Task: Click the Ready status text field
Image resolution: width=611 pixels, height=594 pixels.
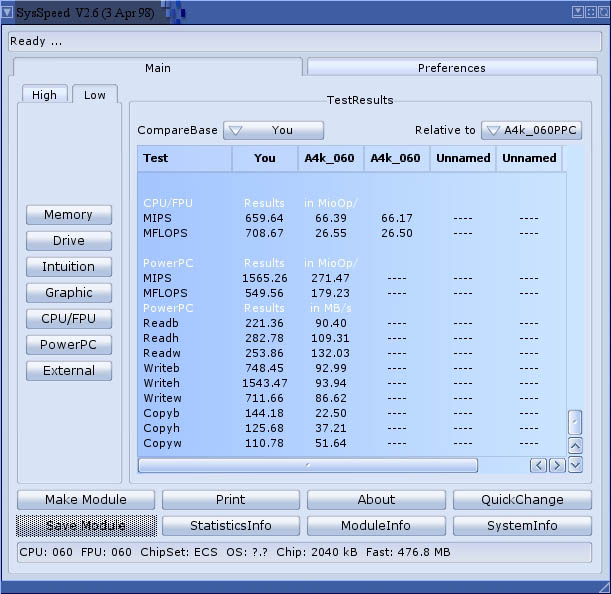Action: tap(305, 41)
